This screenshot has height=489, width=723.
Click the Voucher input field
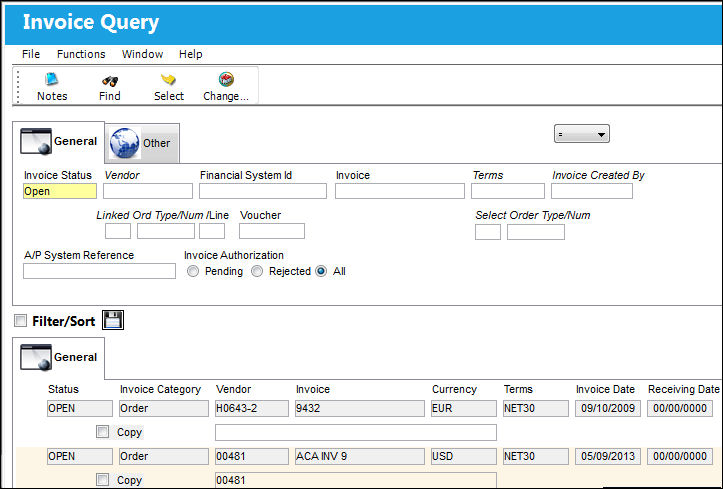(272, 231)
